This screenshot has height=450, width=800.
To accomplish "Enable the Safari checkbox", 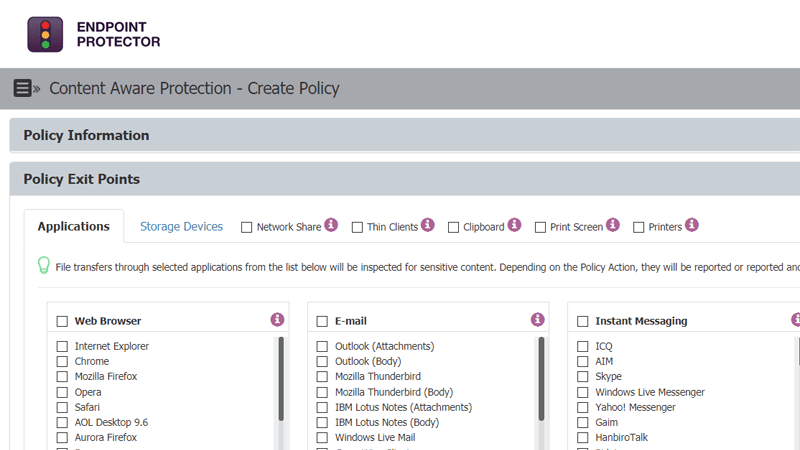I will tap(62, 407).
